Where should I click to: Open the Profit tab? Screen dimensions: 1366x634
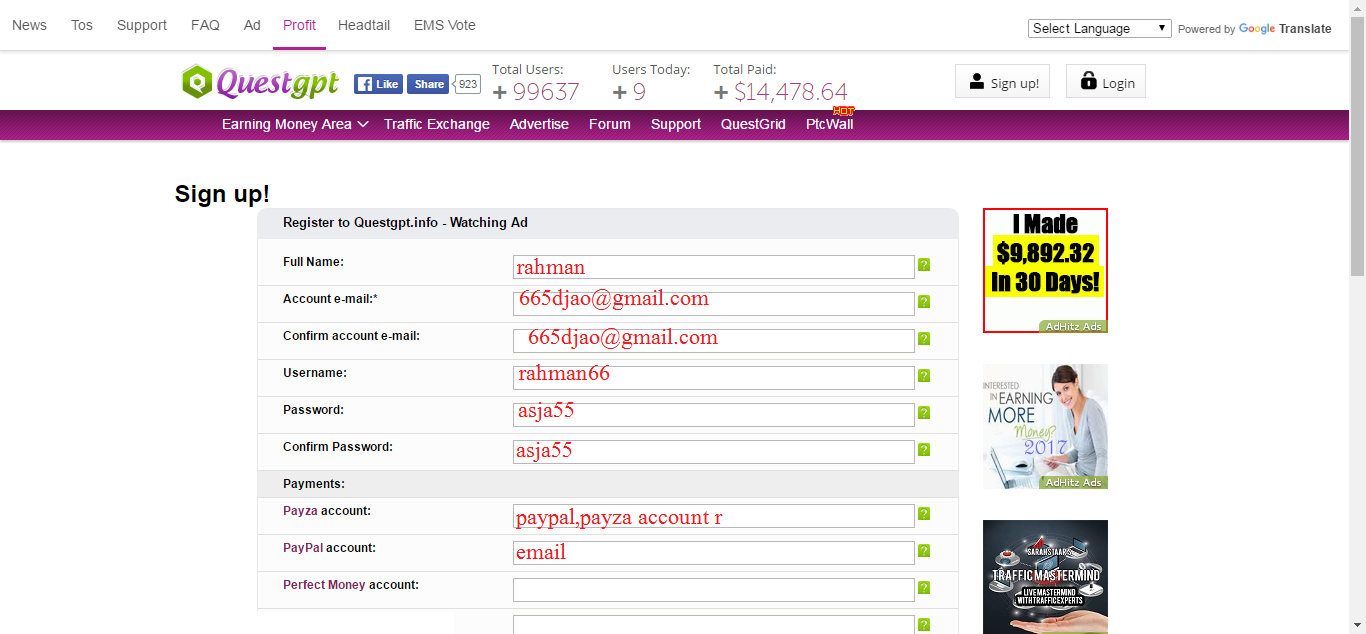[299, 25]
